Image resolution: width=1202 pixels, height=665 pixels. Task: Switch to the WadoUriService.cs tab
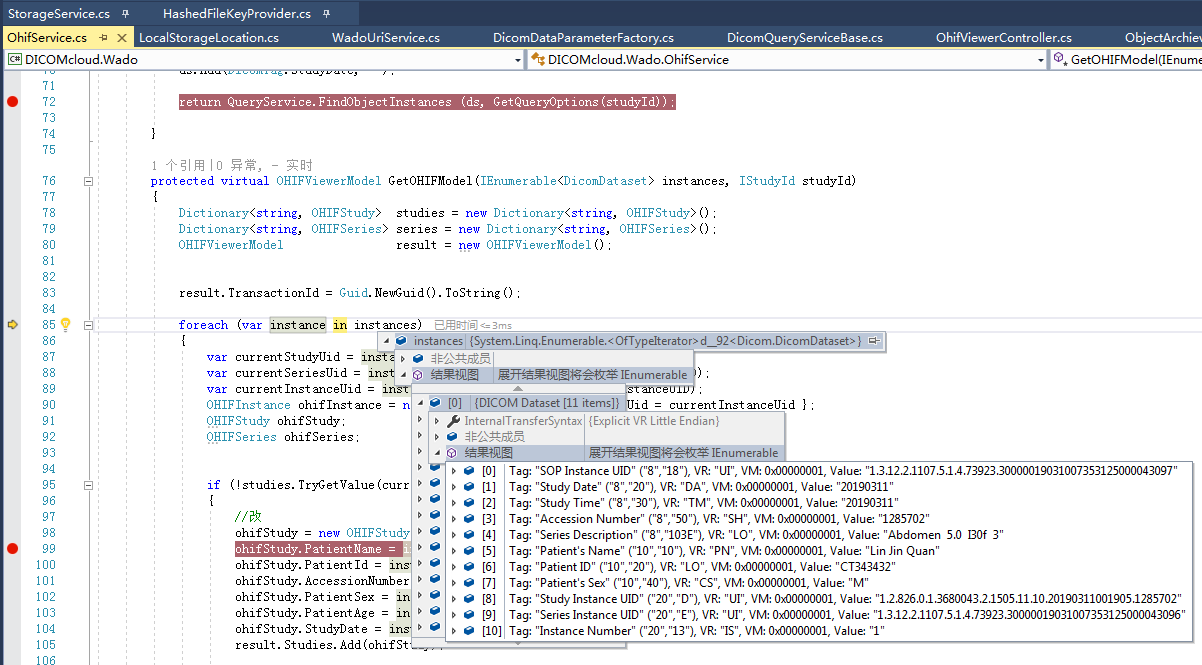(385, 38)
